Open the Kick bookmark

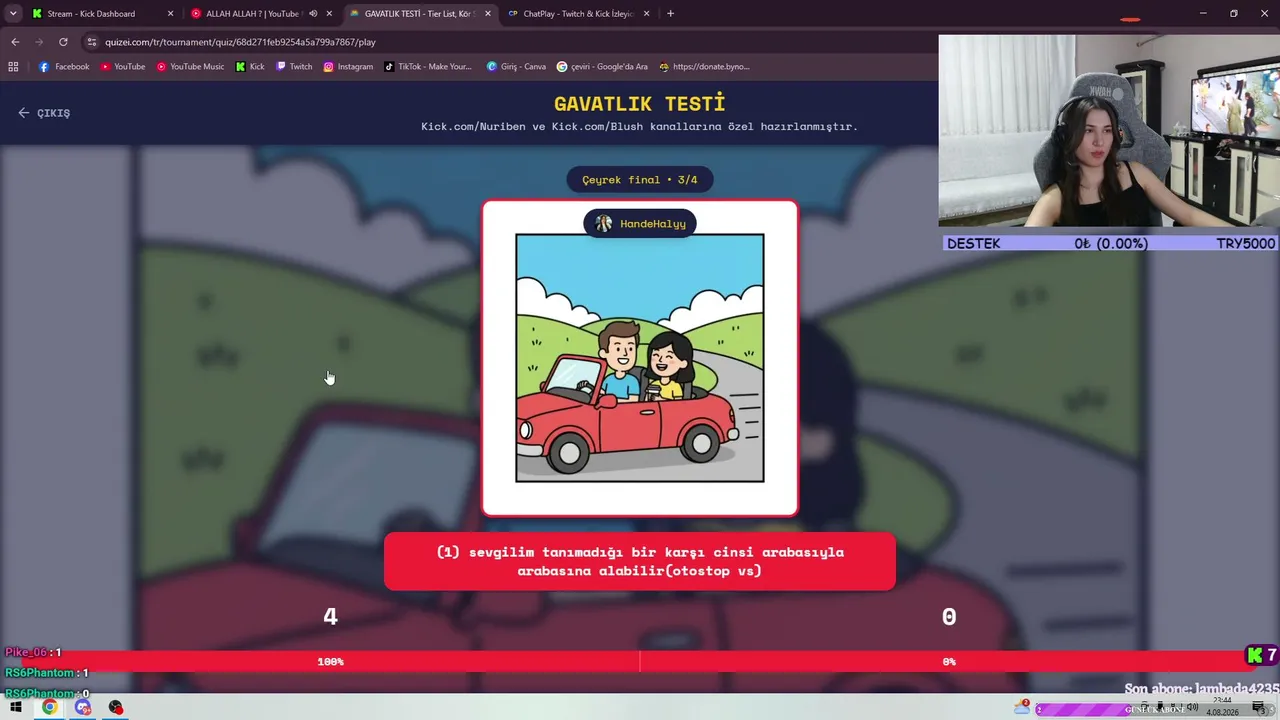(250, 67)
